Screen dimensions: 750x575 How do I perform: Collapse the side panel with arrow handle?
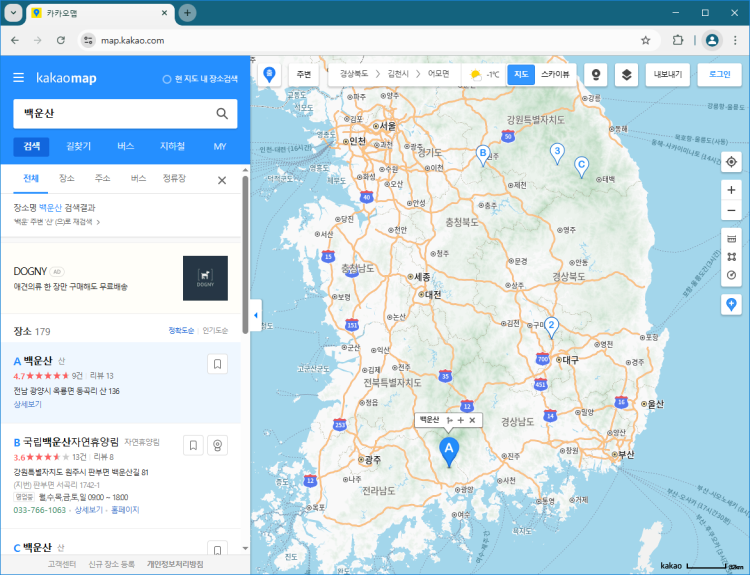255,315
